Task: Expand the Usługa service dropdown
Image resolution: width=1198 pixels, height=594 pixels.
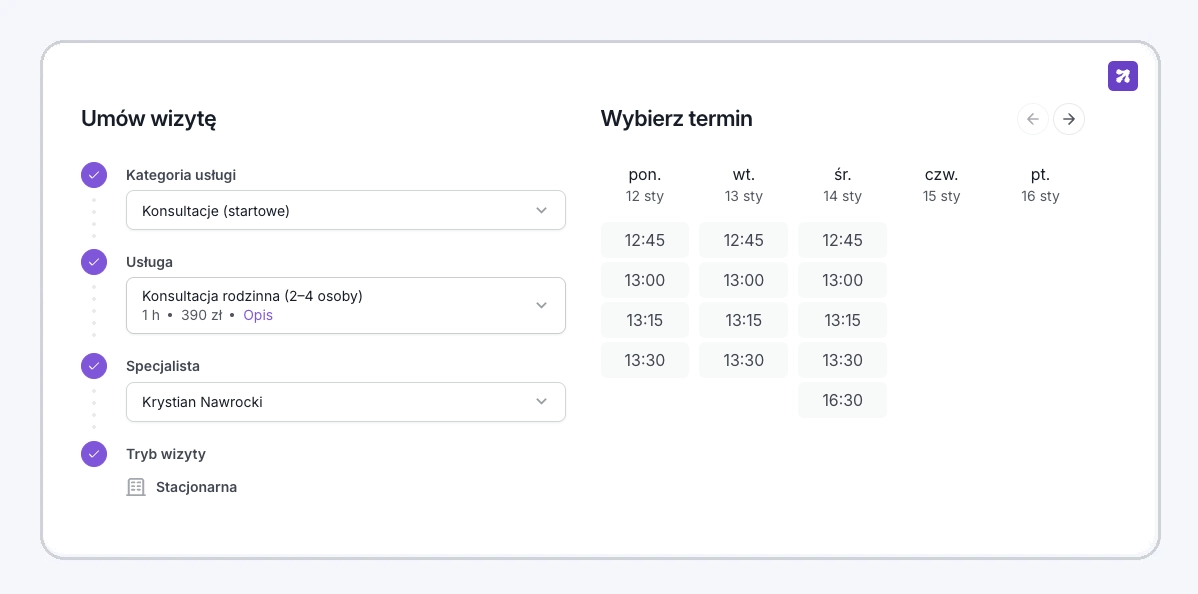Action: pos(345,305)
